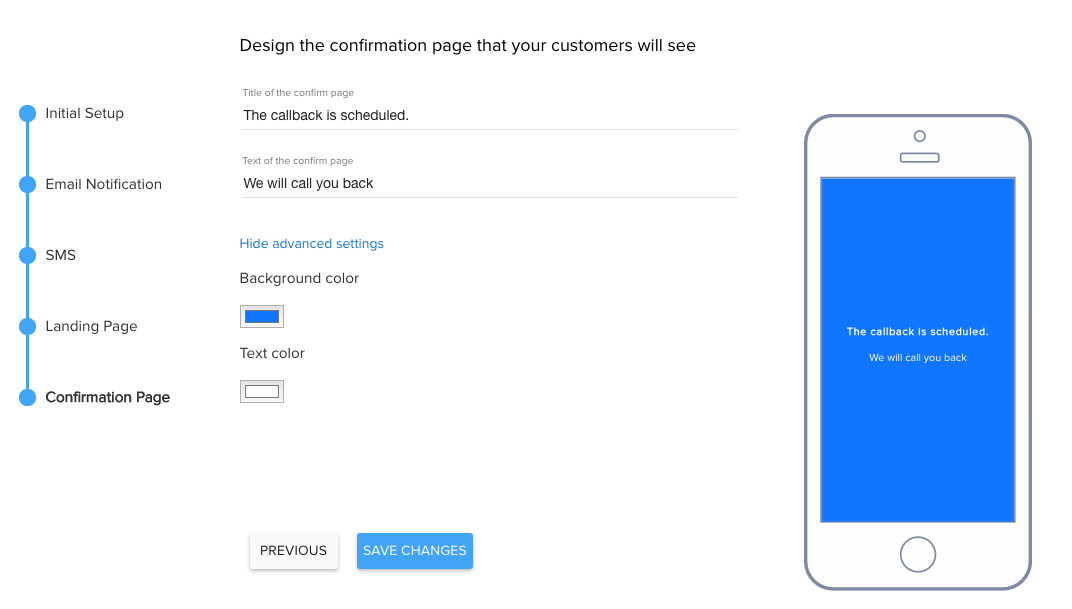Focus the Text of the confirm page field
The width and height of the screenshot is (1072, 609).
click(x=490, y=184)
